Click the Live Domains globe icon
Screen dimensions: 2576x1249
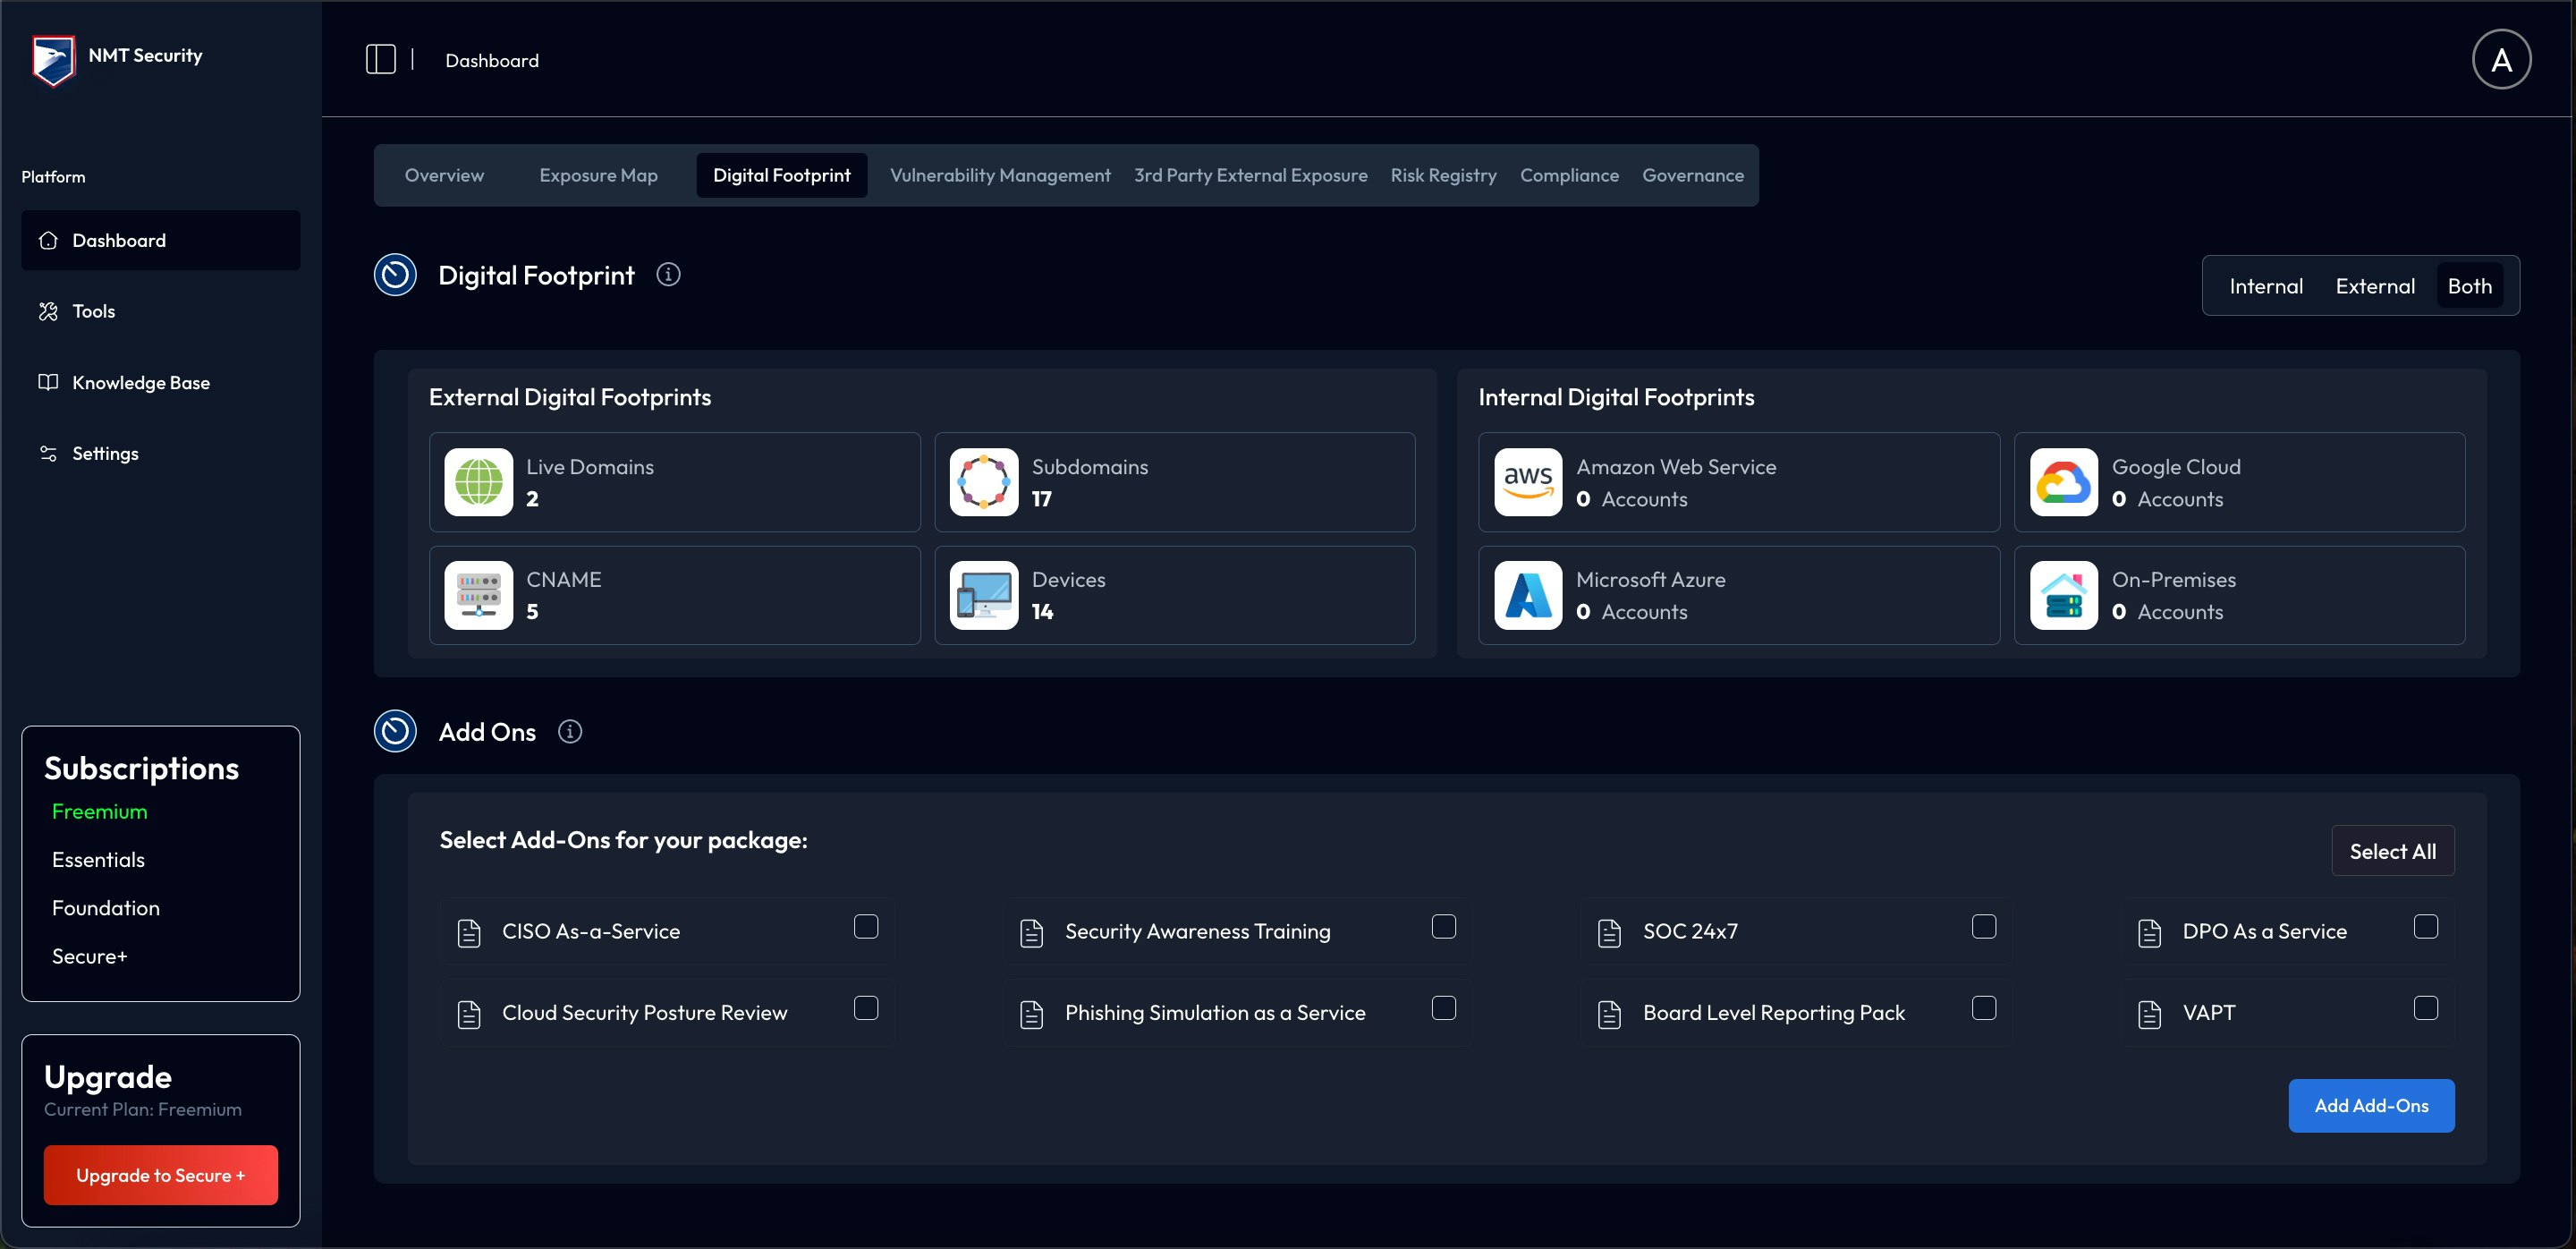[x=478, y=482]
